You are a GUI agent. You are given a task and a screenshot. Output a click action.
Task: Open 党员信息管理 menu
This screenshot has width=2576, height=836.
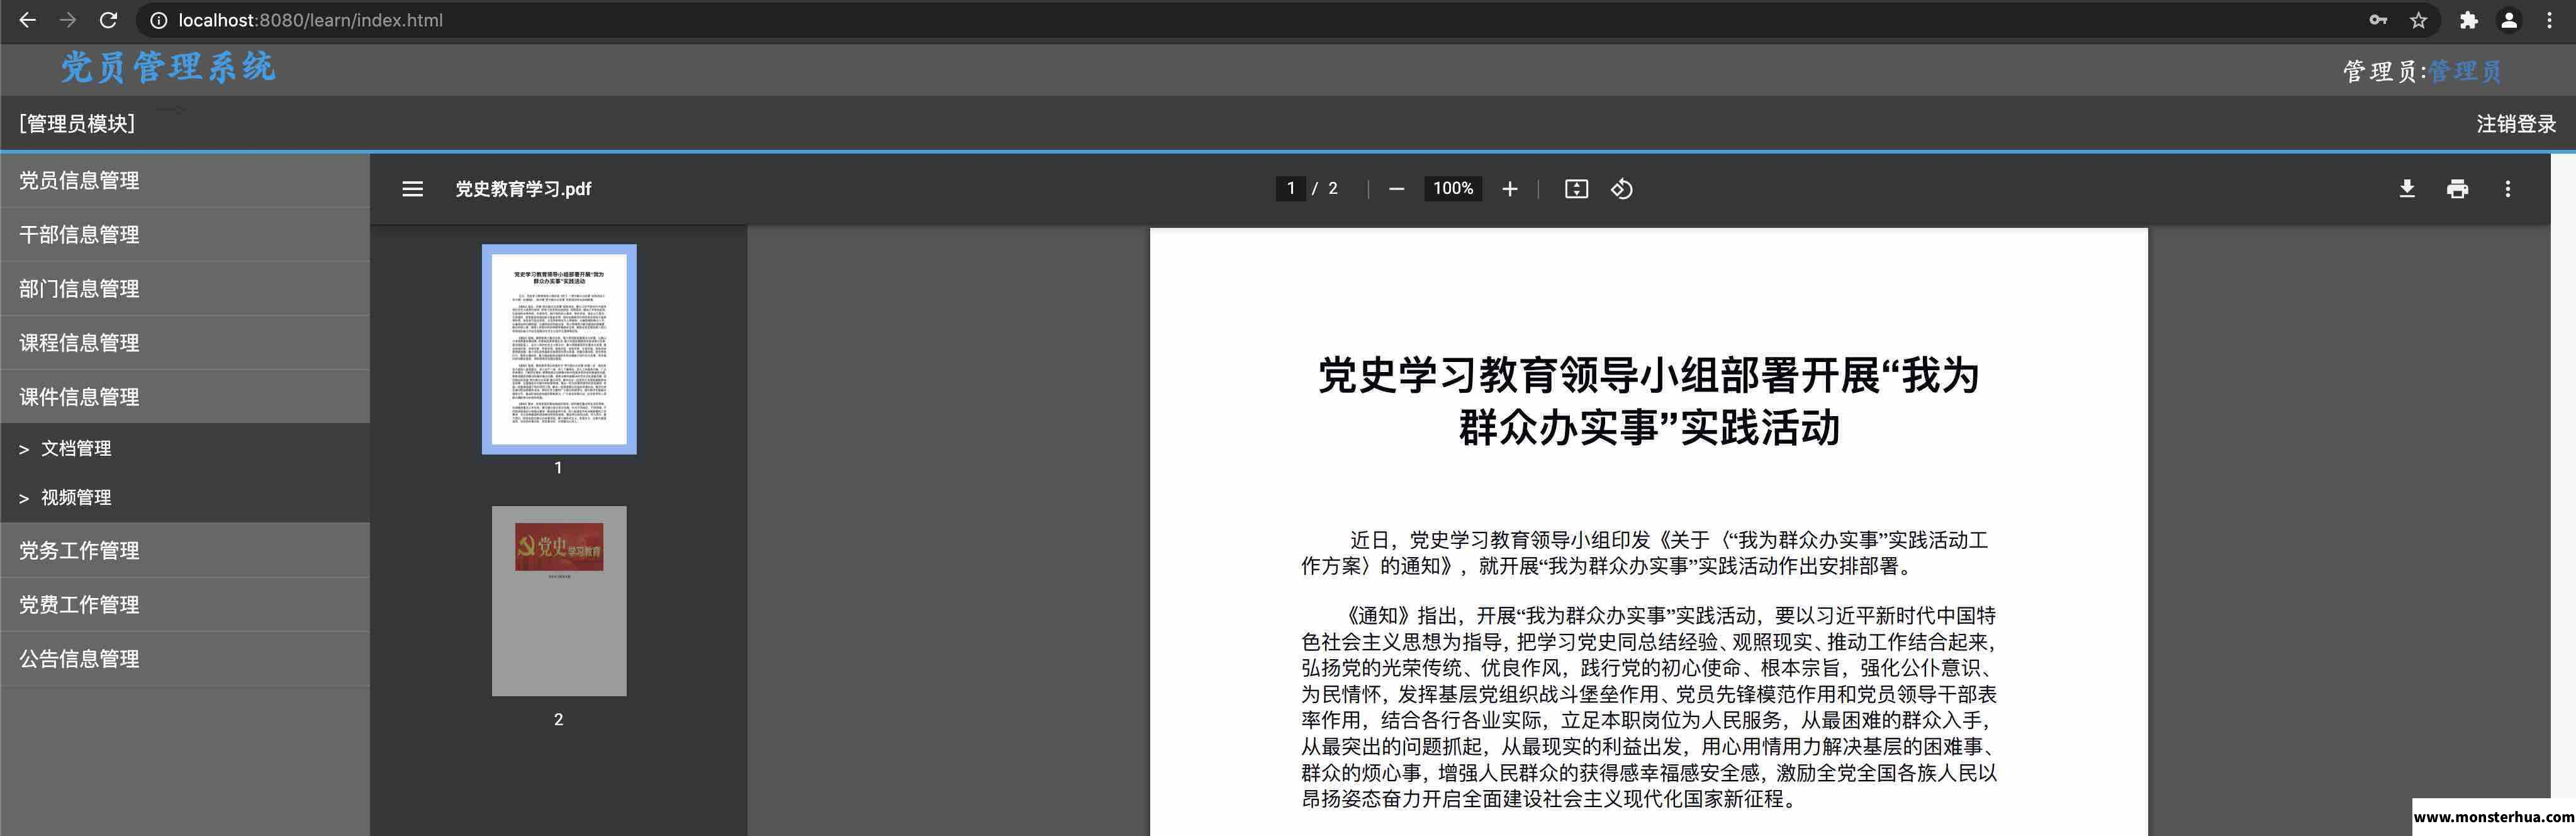pyautogui.click(x=185, y=180)
